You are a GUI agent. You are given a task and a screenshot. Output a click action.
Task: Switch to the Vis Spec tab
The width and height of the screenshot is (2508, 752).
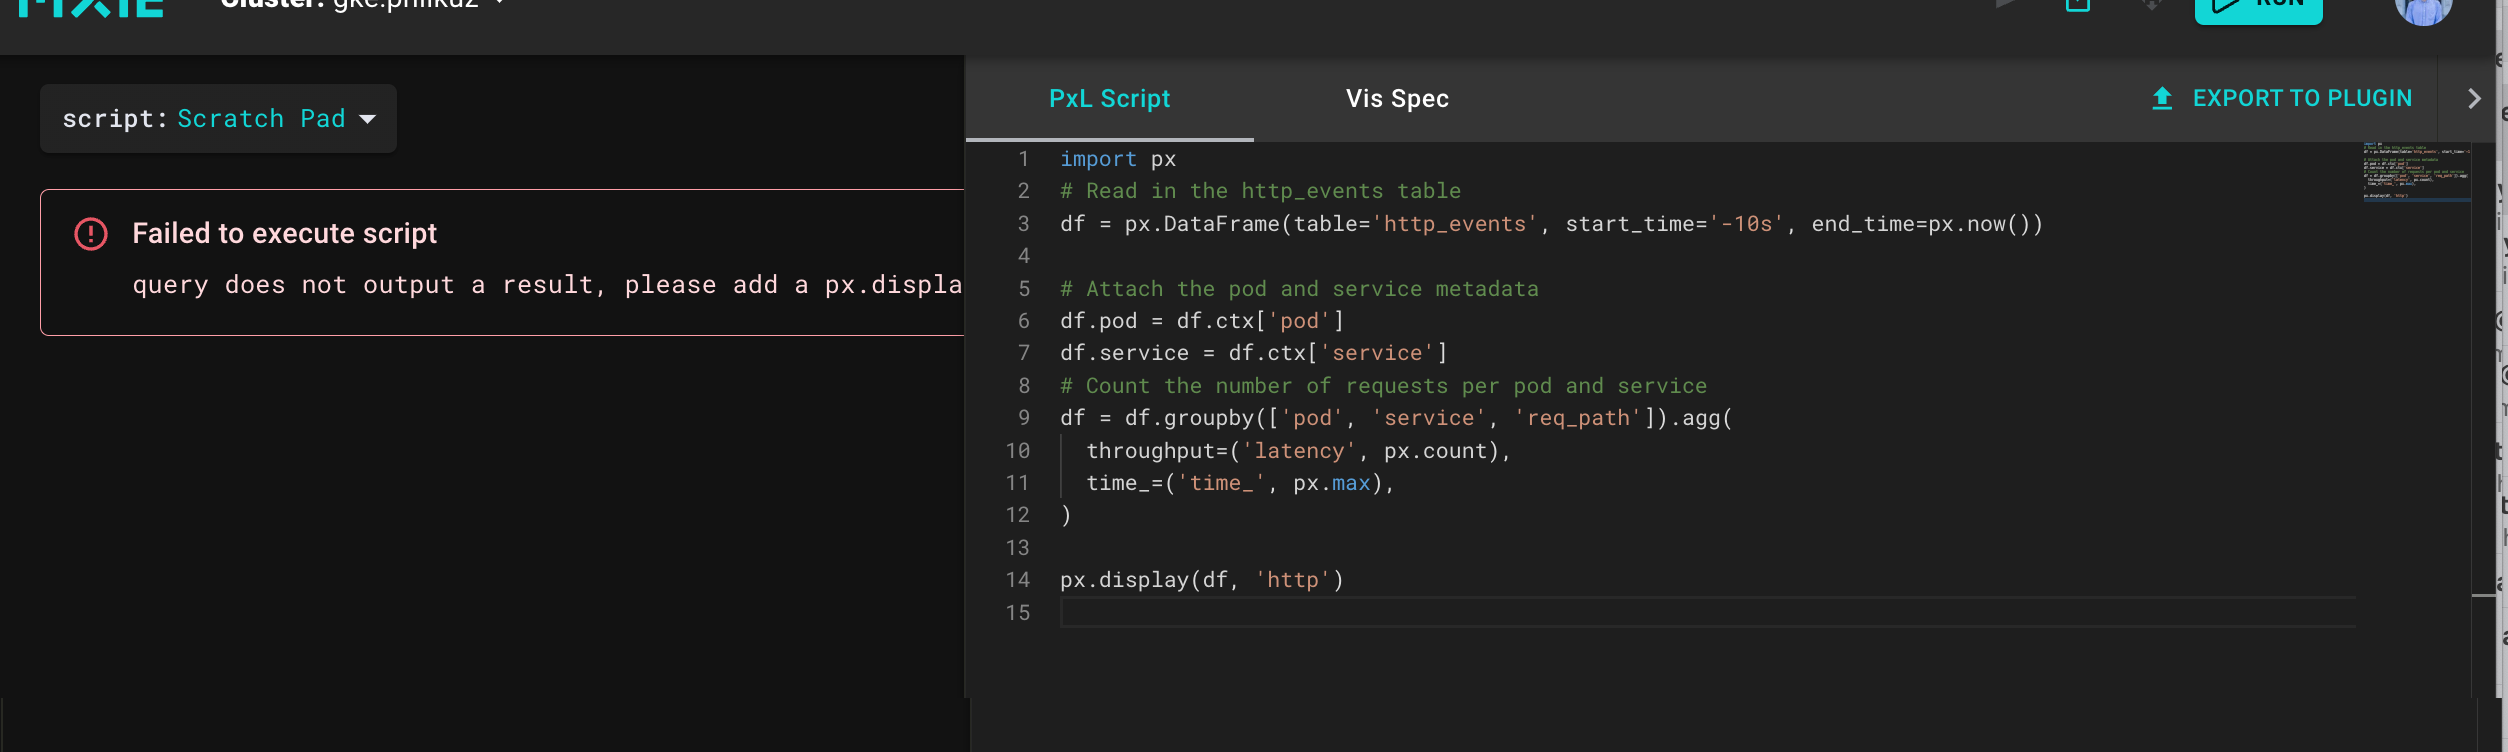1397,98
